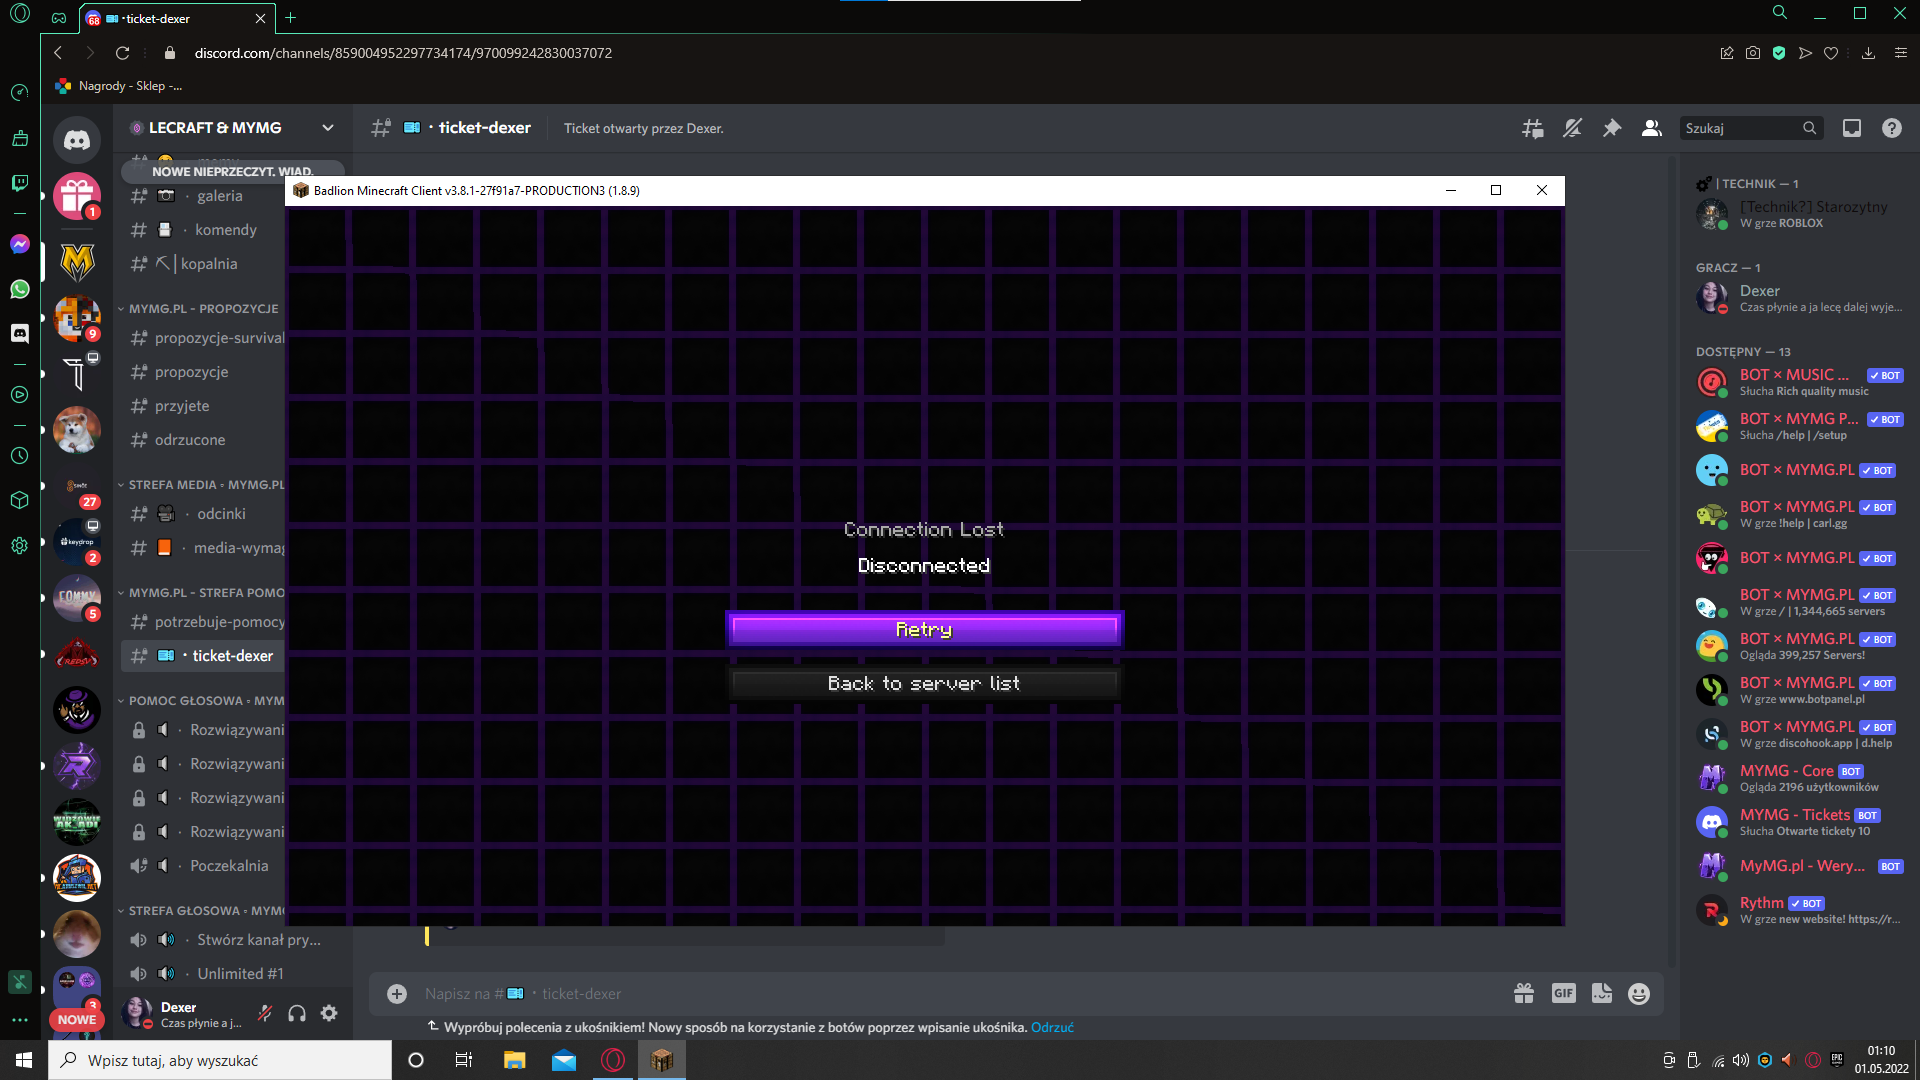Image resolution: width=1920 pixels, height=1080 pixels.
Task: Open the Inbox icon in header
Action: tap(1852, 128)
